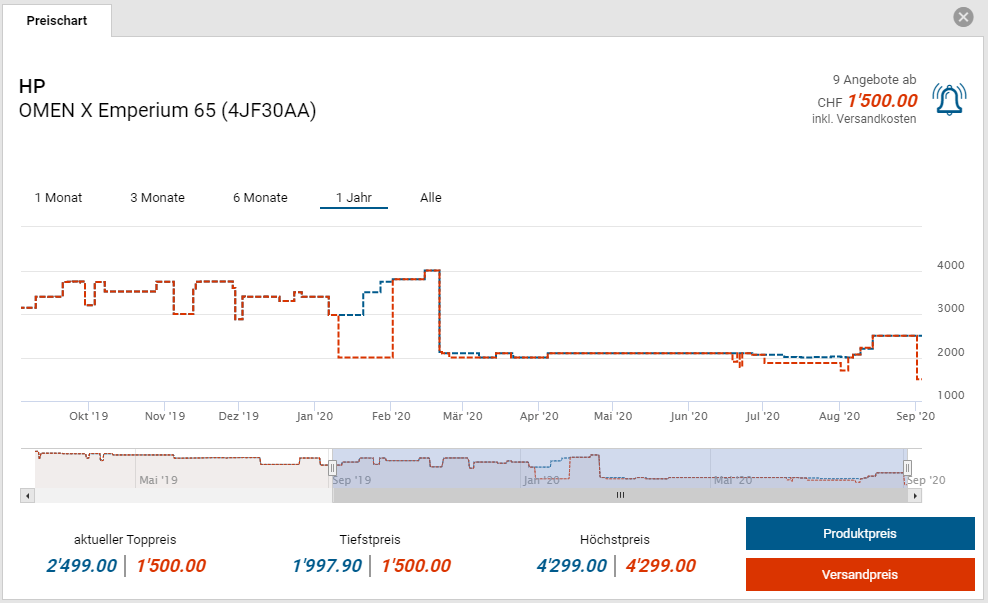
Task: Select the 6 Monate time range
Action: 260,198
